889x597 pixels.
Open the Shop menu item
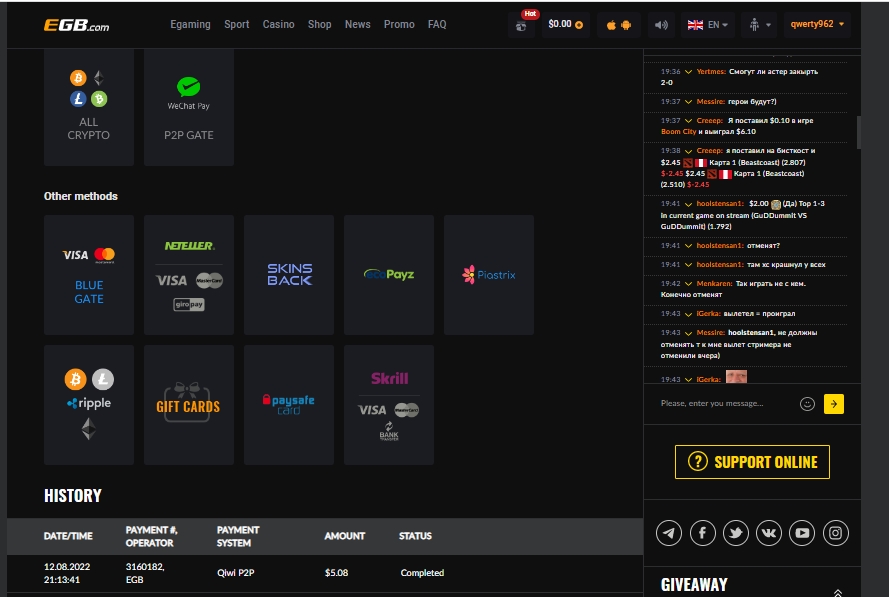[x=319, y=24]
